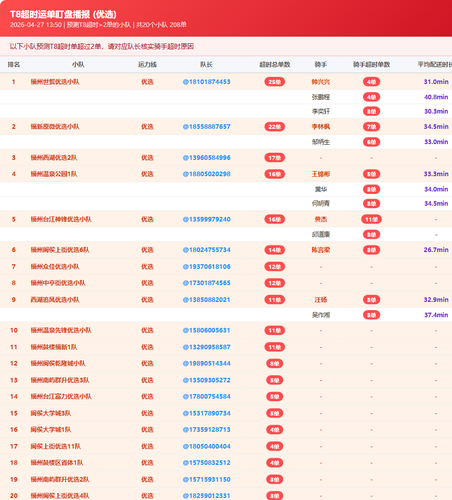Open team leader link @15715931150
The width and height of the screenshot is (452, 500).
click(x=206, y=479)
